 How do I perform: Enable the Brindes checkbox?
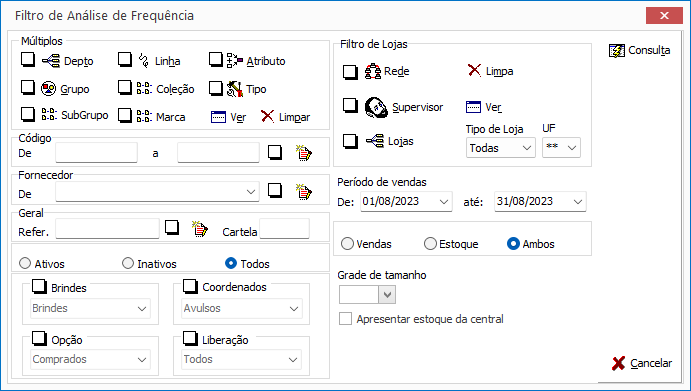click(39, 287)
